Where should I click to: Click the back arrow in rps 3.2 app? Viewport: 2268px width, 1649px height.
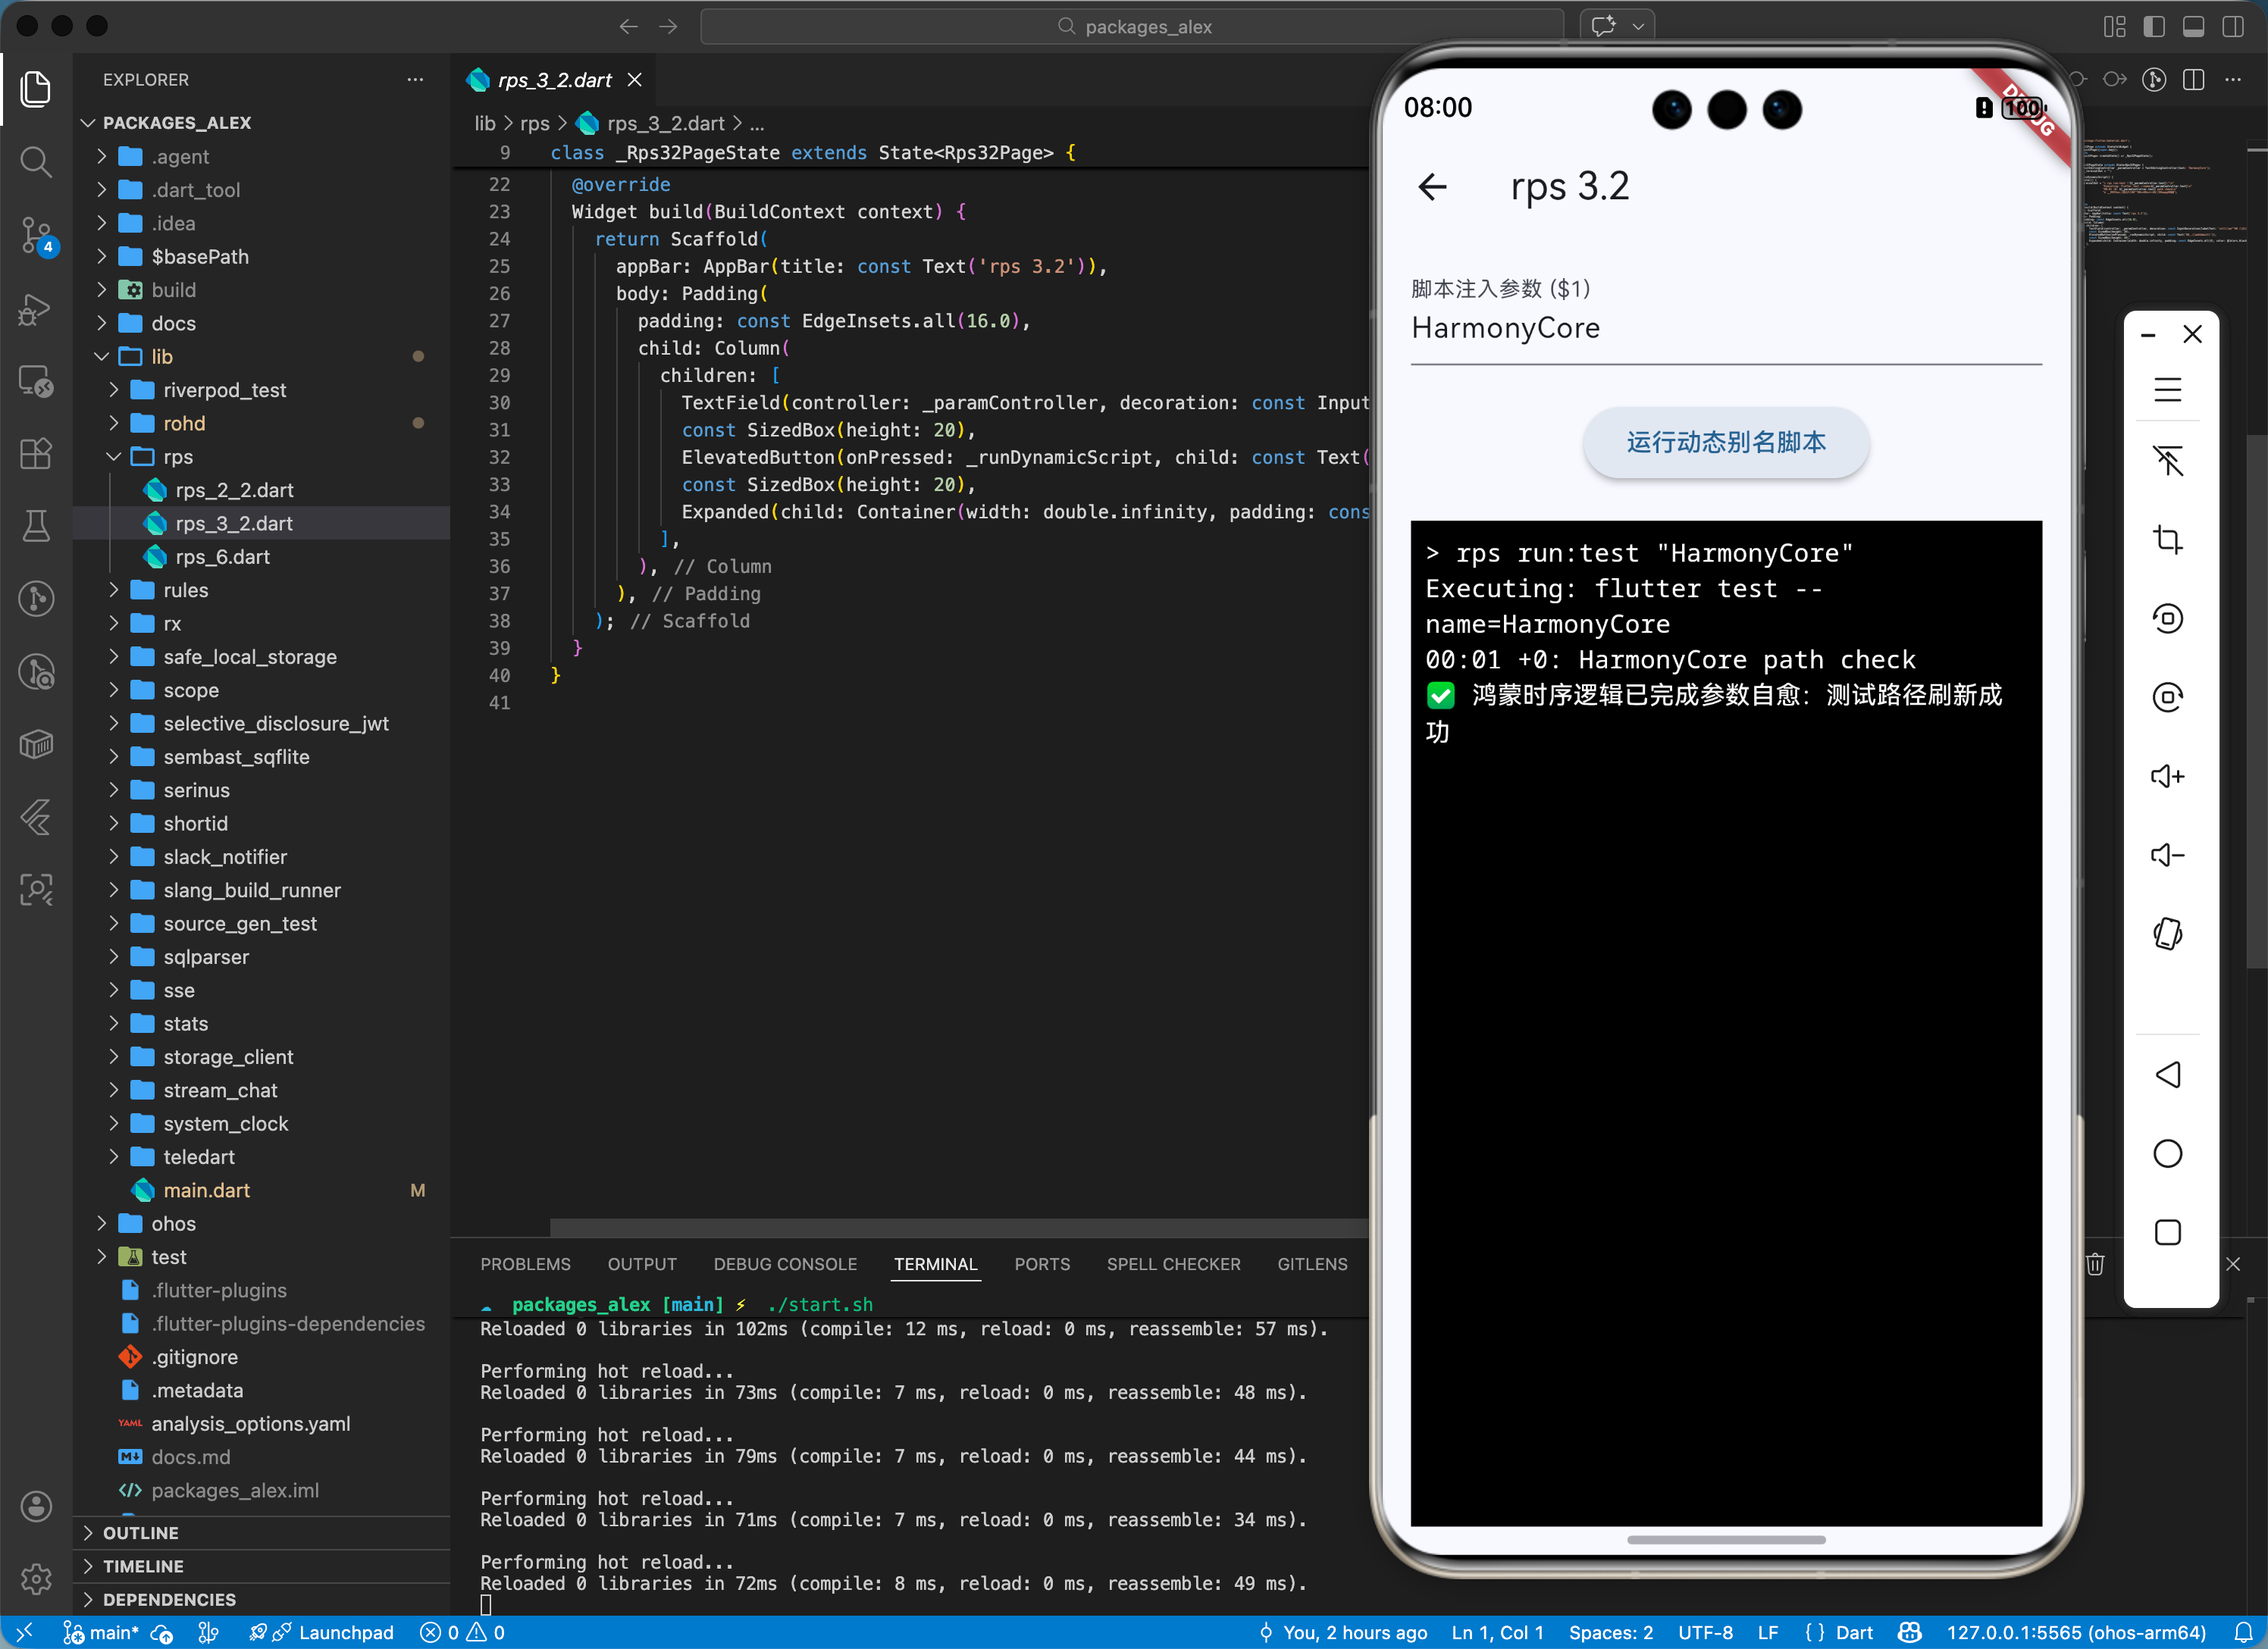click(1432, 187)
